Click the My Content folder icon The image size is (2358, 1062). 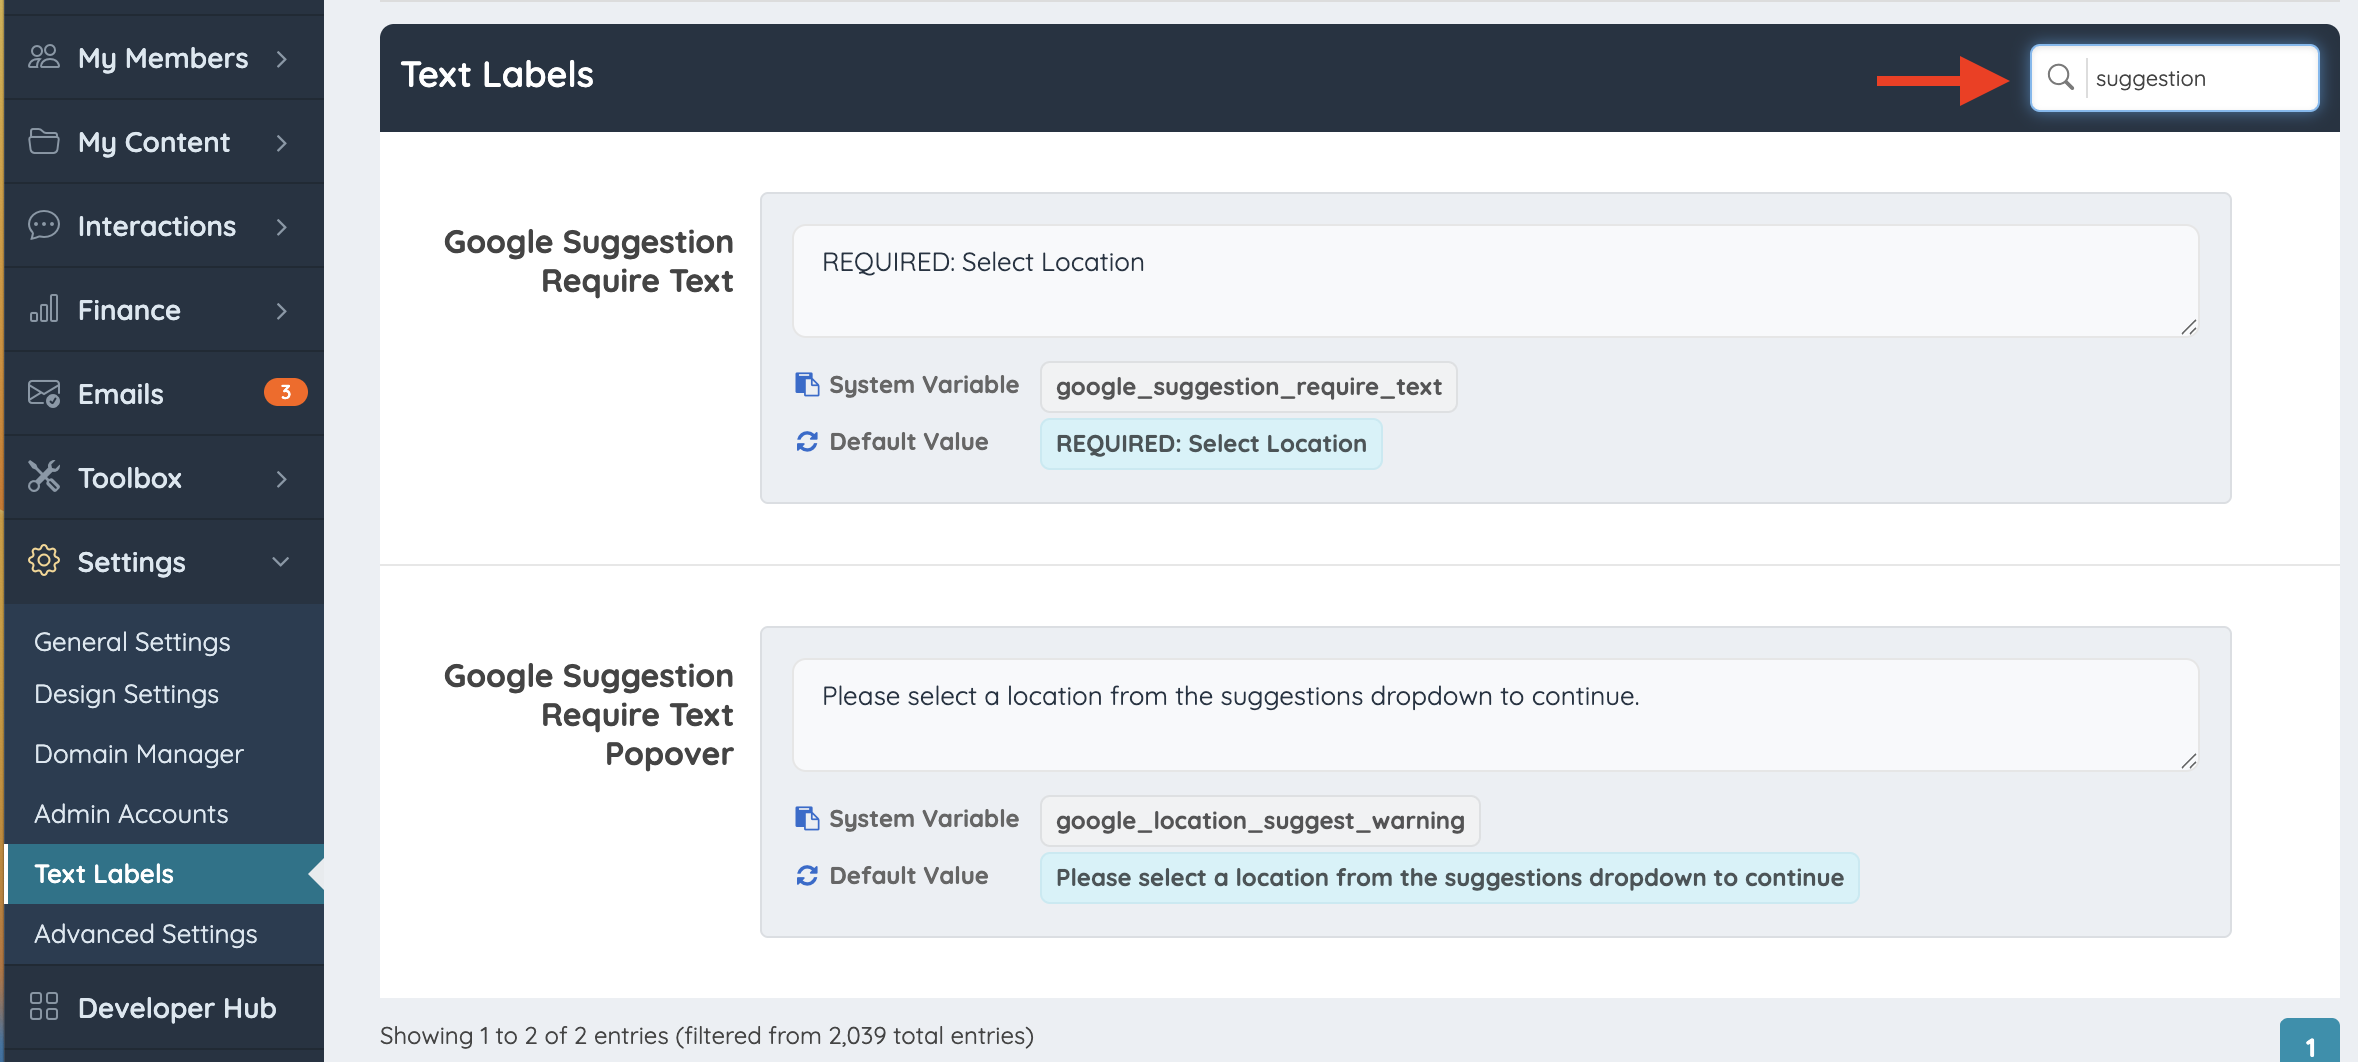pos(43,141)
